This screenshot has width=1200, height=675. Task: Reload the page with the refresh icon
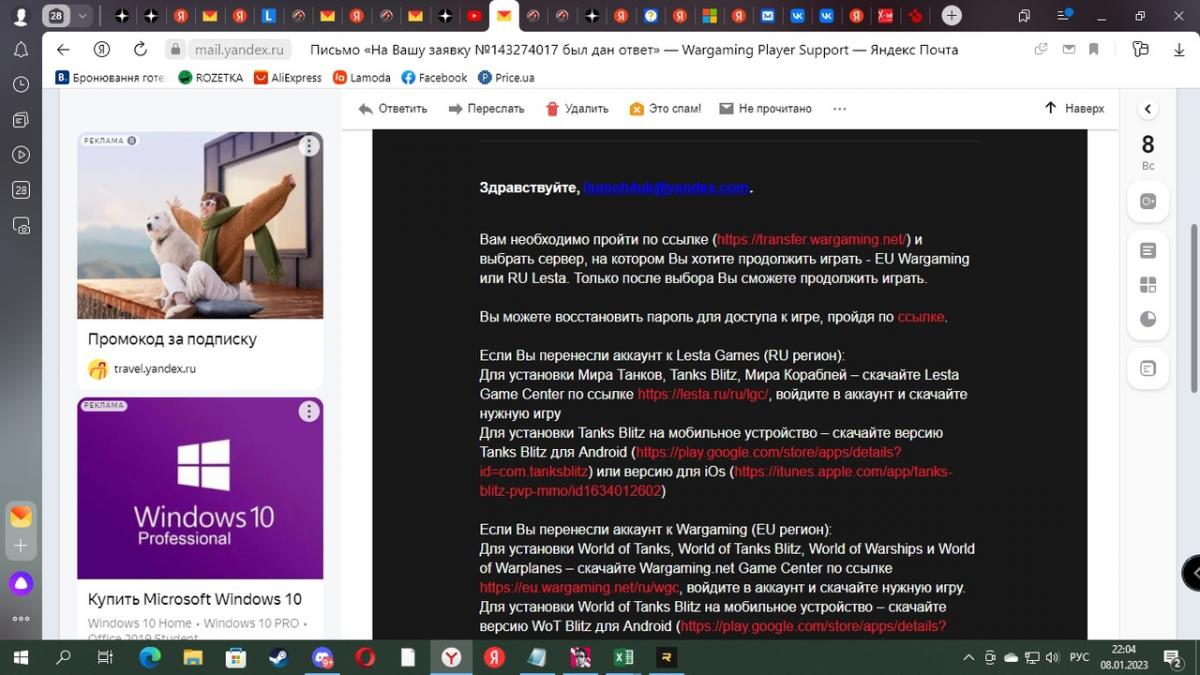click(140, 49)
